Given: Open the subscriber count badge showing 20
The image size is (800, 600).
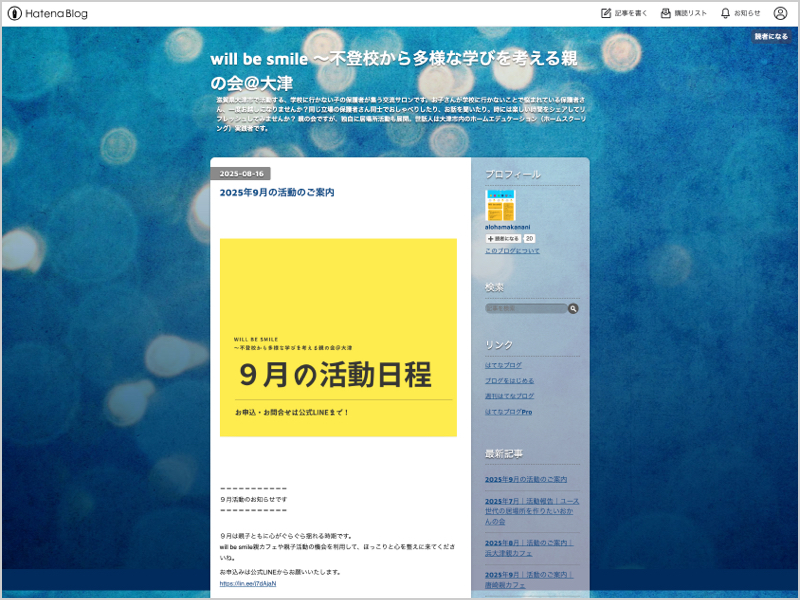Looking at the screenshot, I should [x=529, y=238].
